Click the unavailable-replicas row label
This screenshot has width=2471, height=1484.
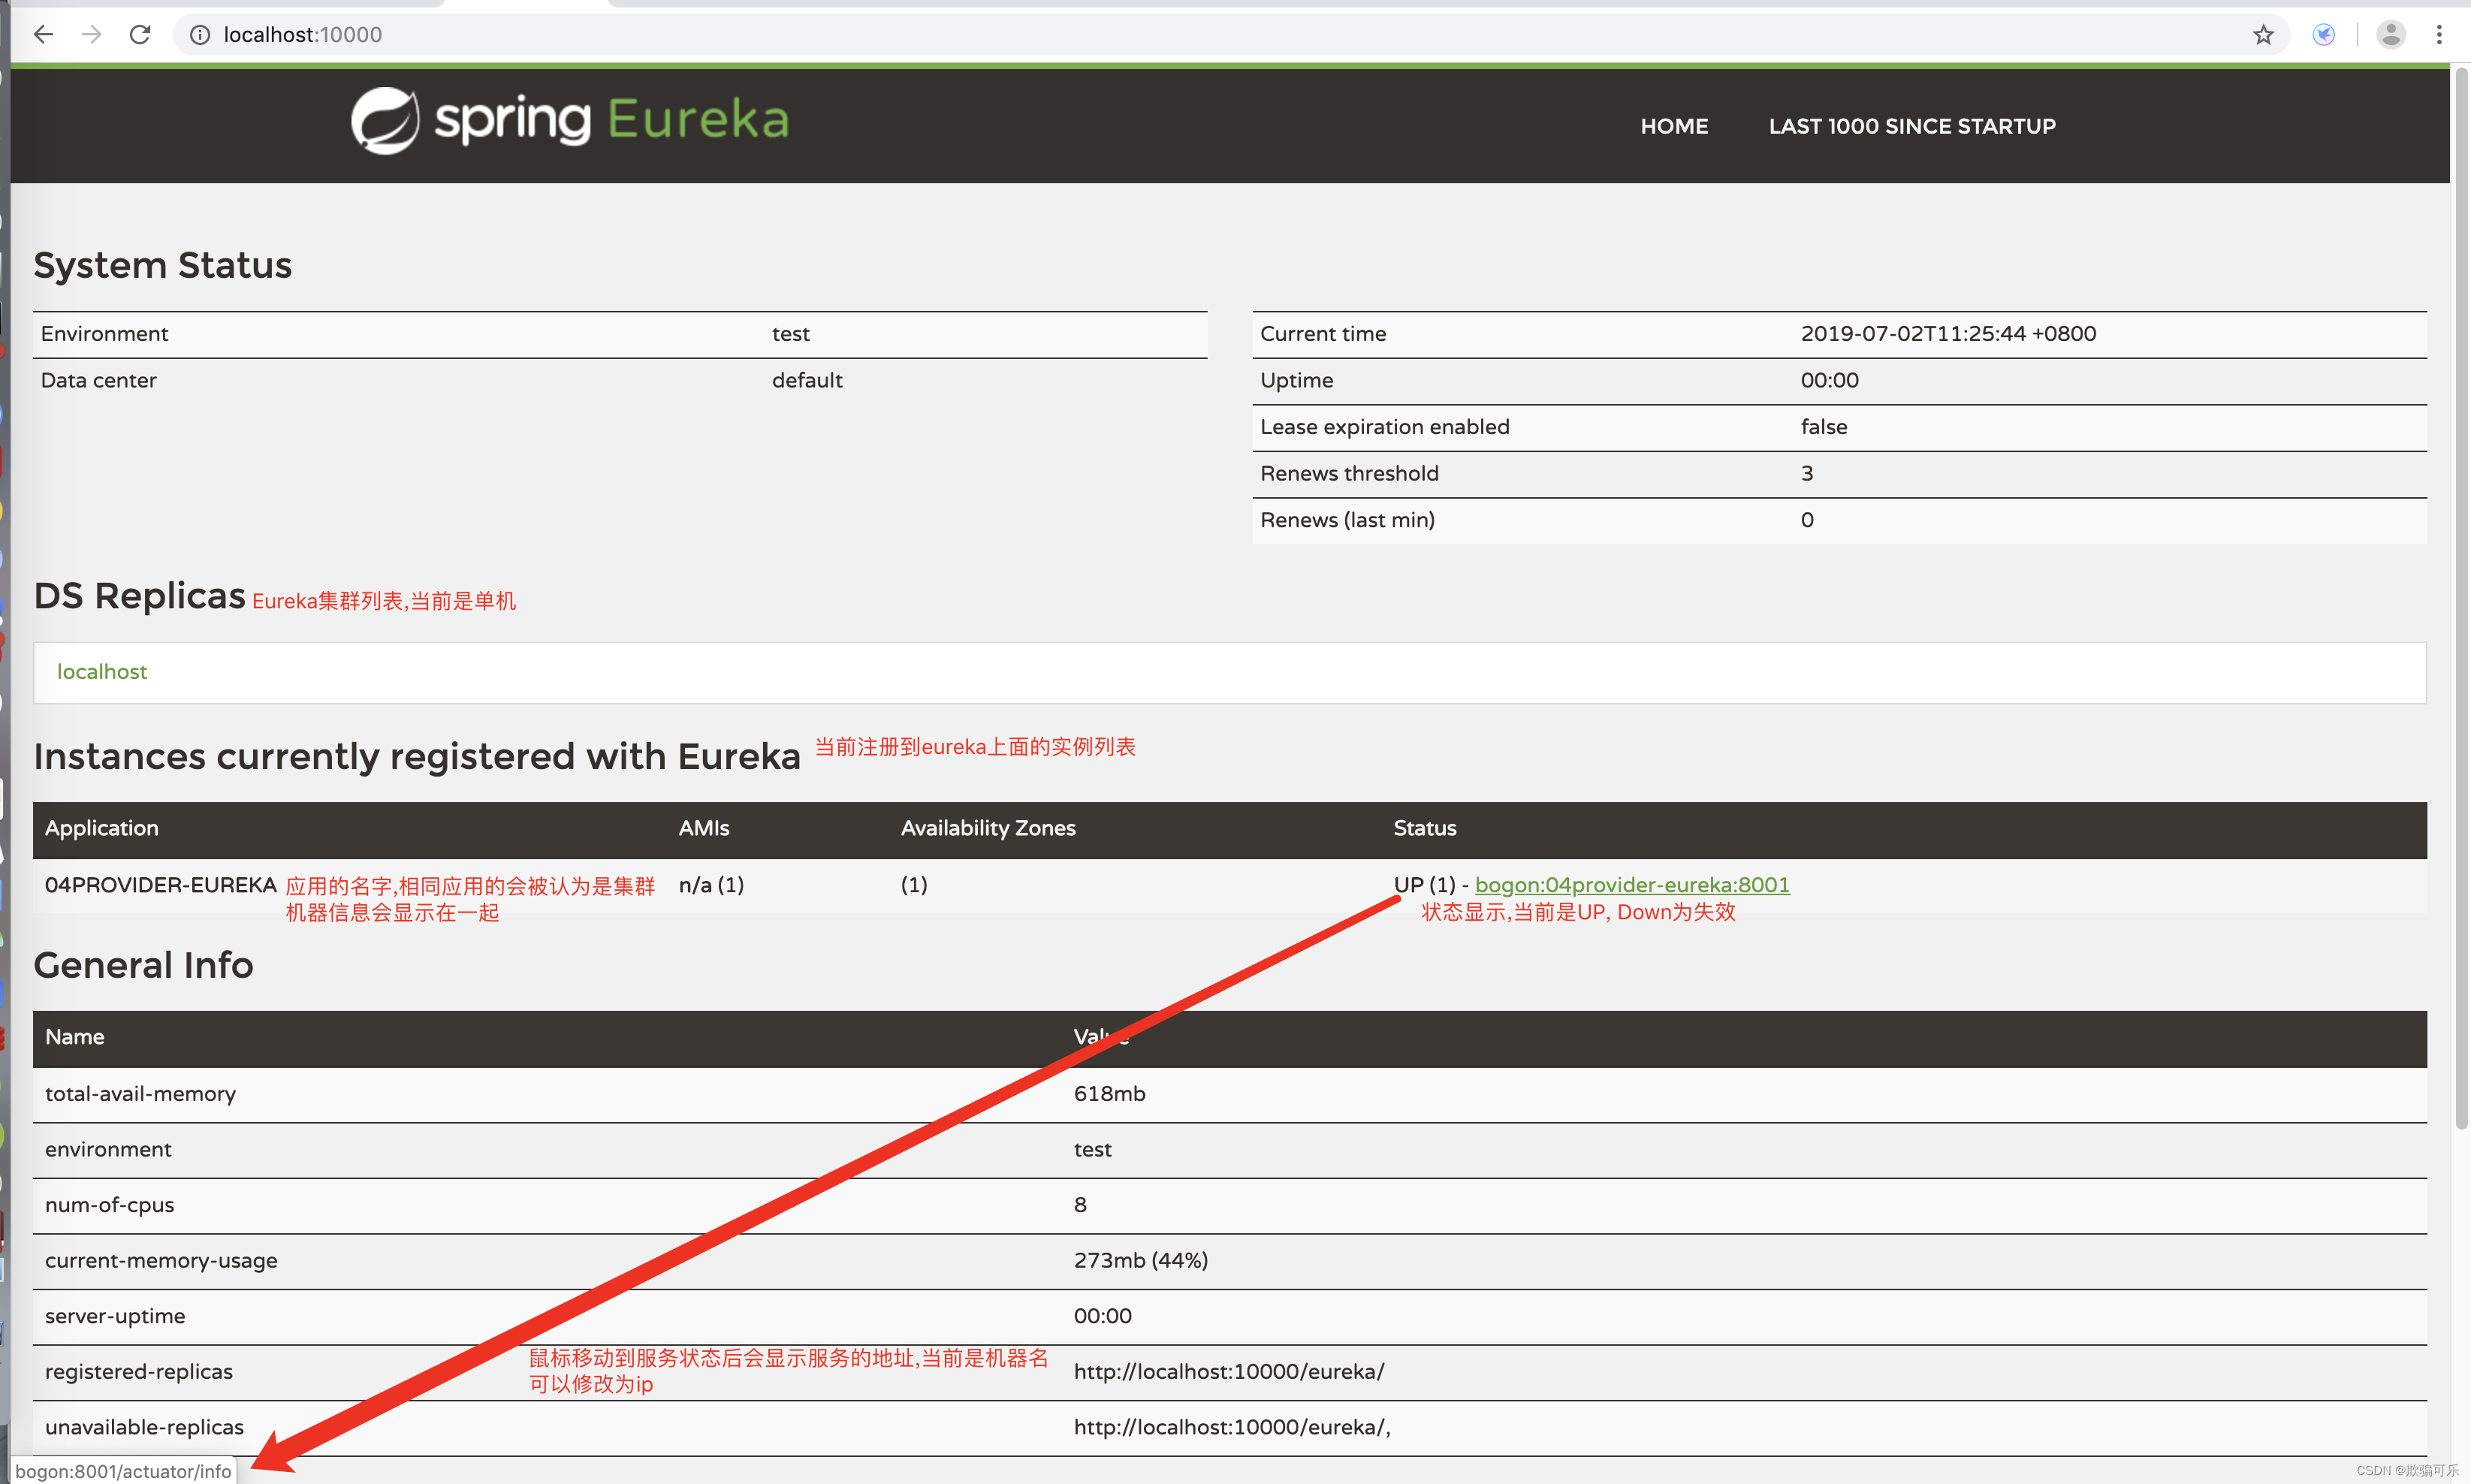pyautogui.click(x=144, y=1428)
